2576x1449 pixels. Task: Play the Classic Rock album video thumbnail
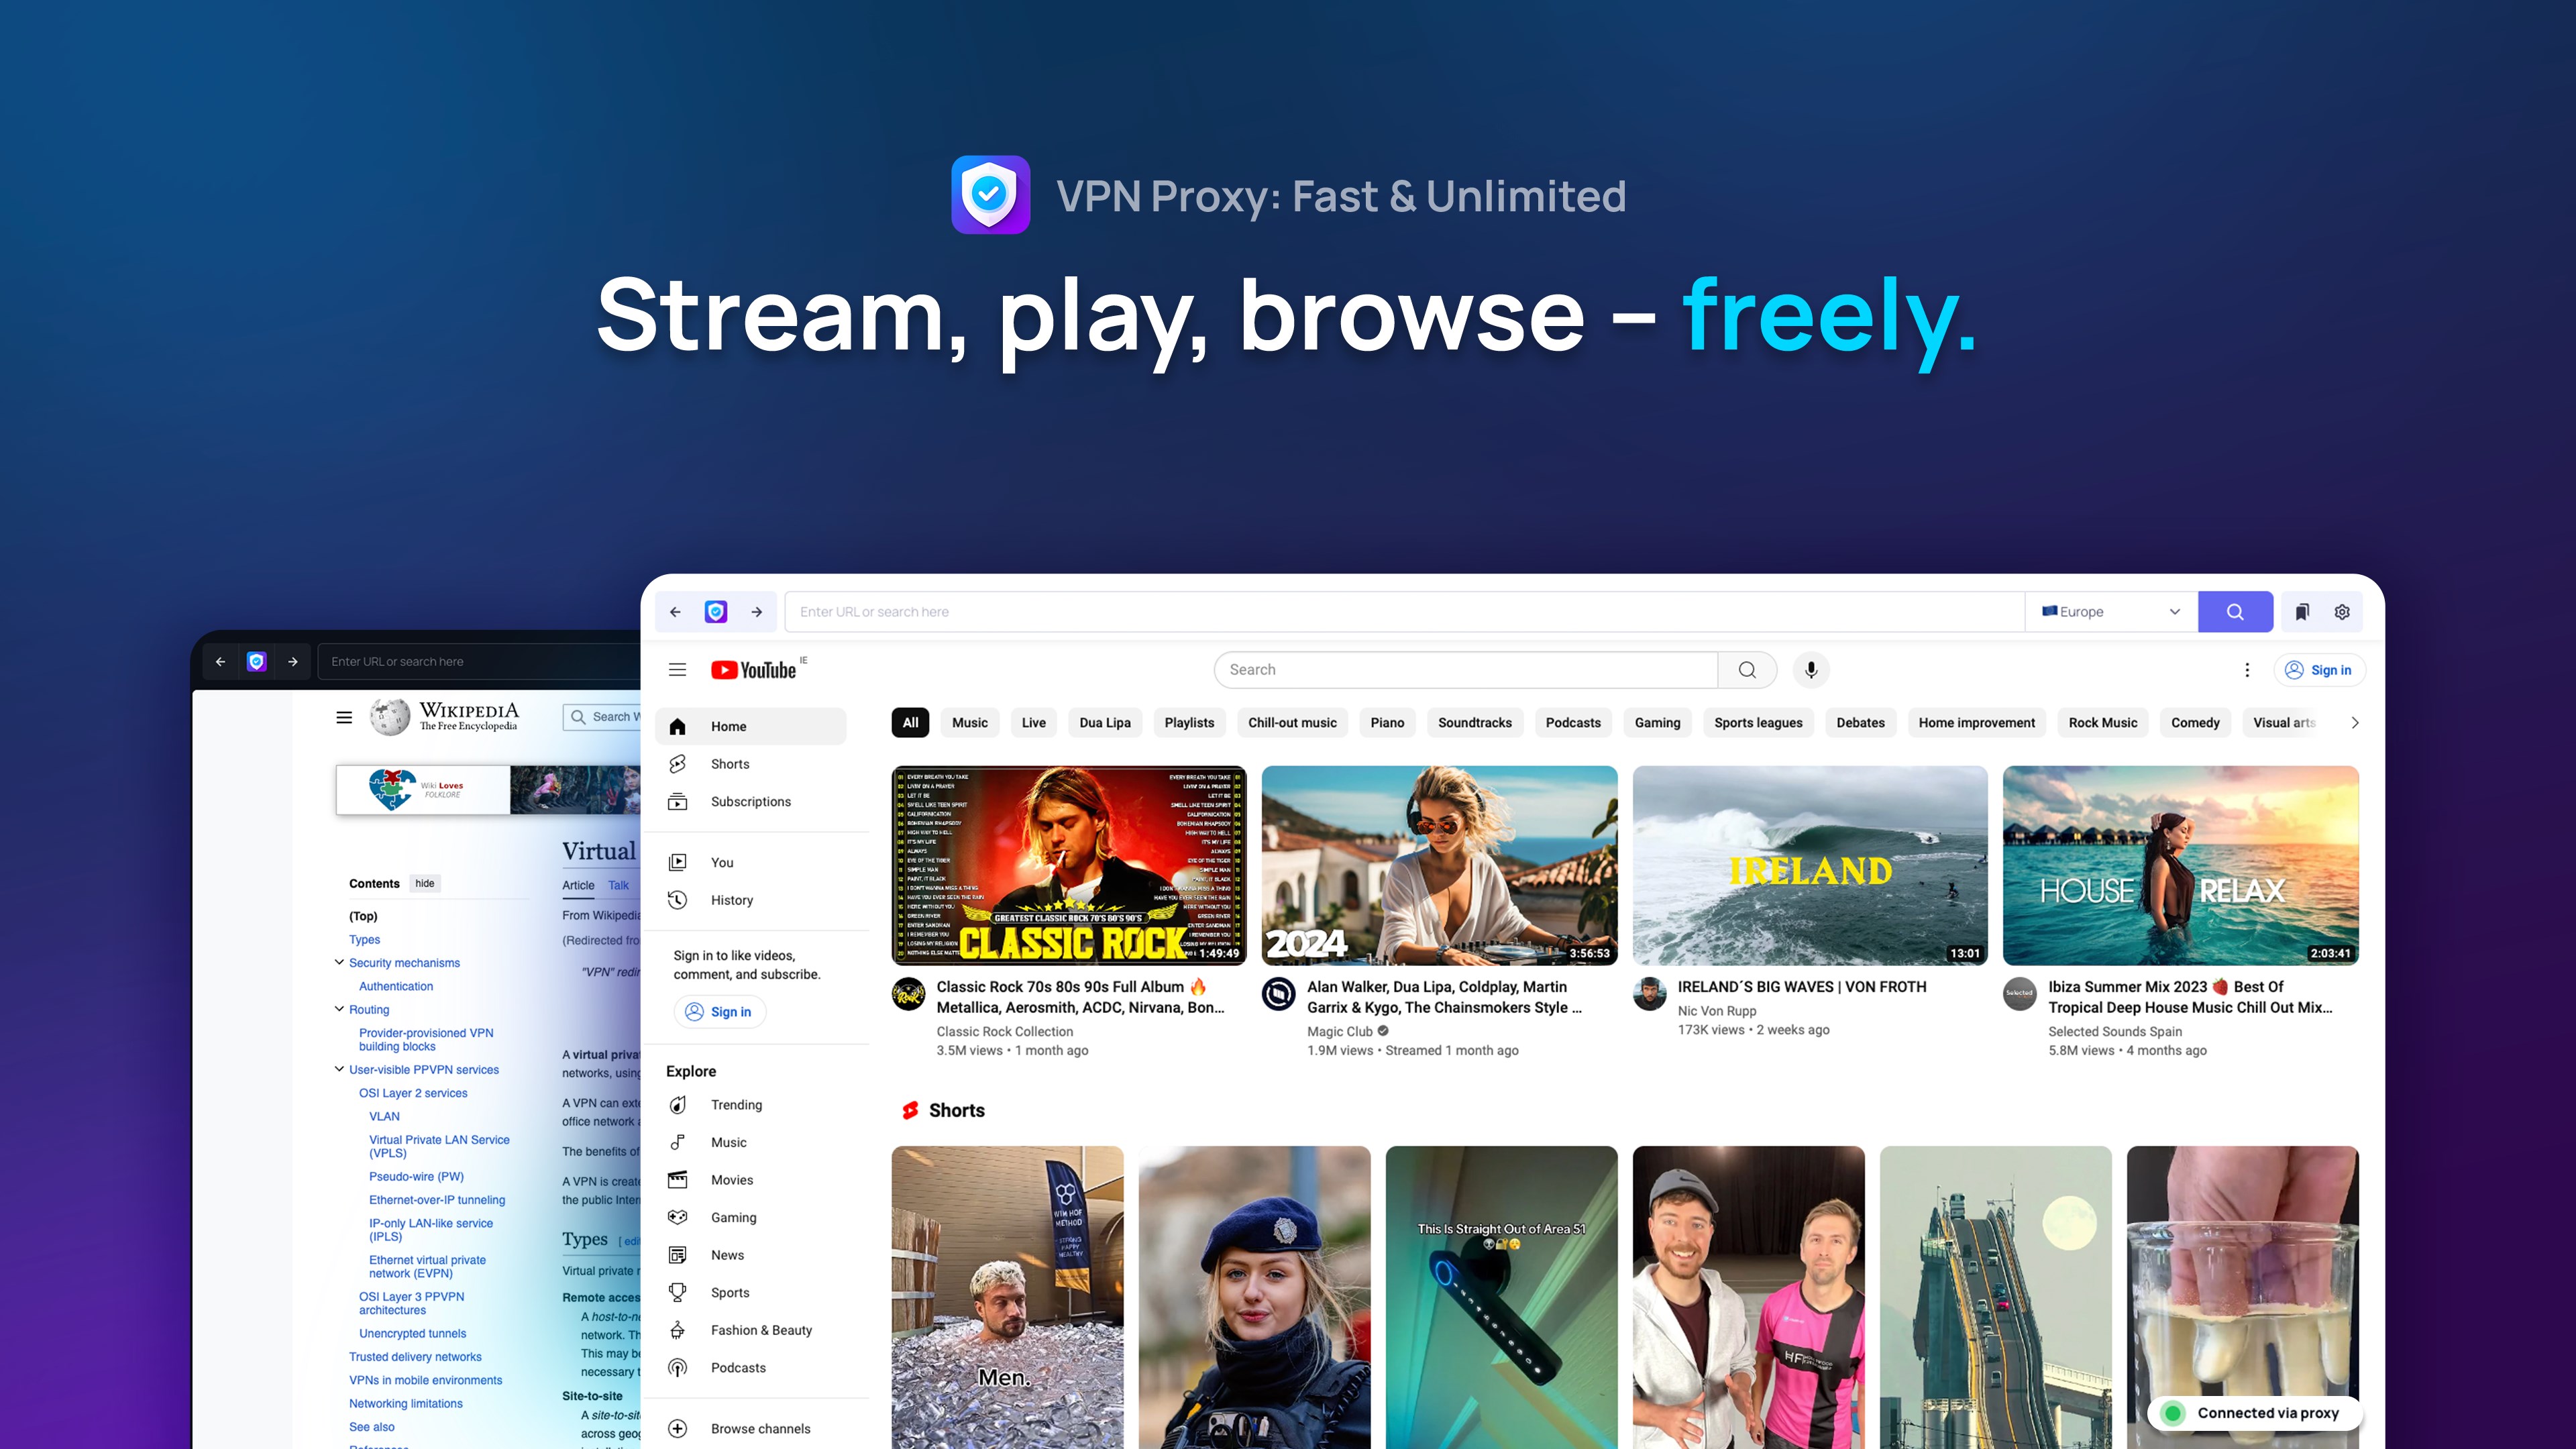click(x=1068, y=866)
